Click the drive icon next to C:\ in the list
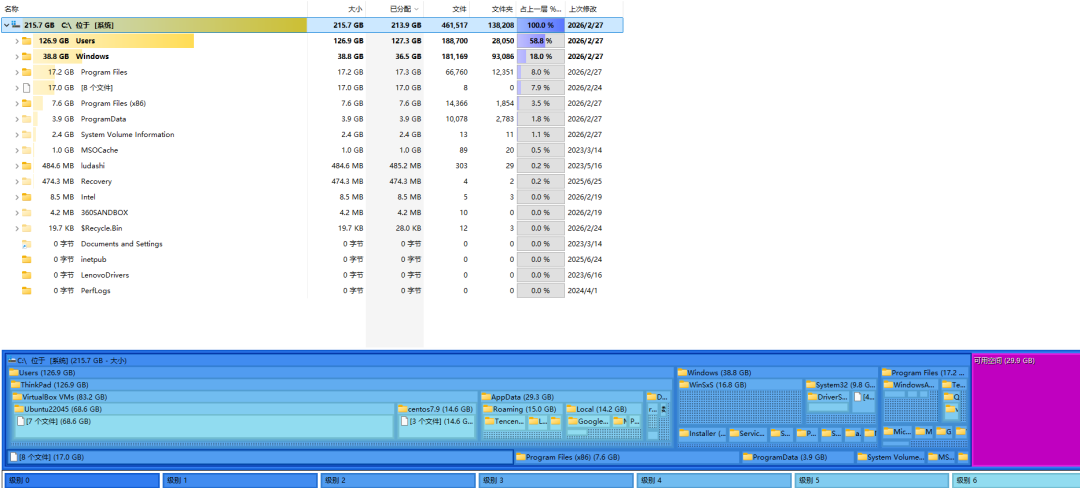Image resolution: width=1080 pixels, height=488 pixels. (16, 25)
